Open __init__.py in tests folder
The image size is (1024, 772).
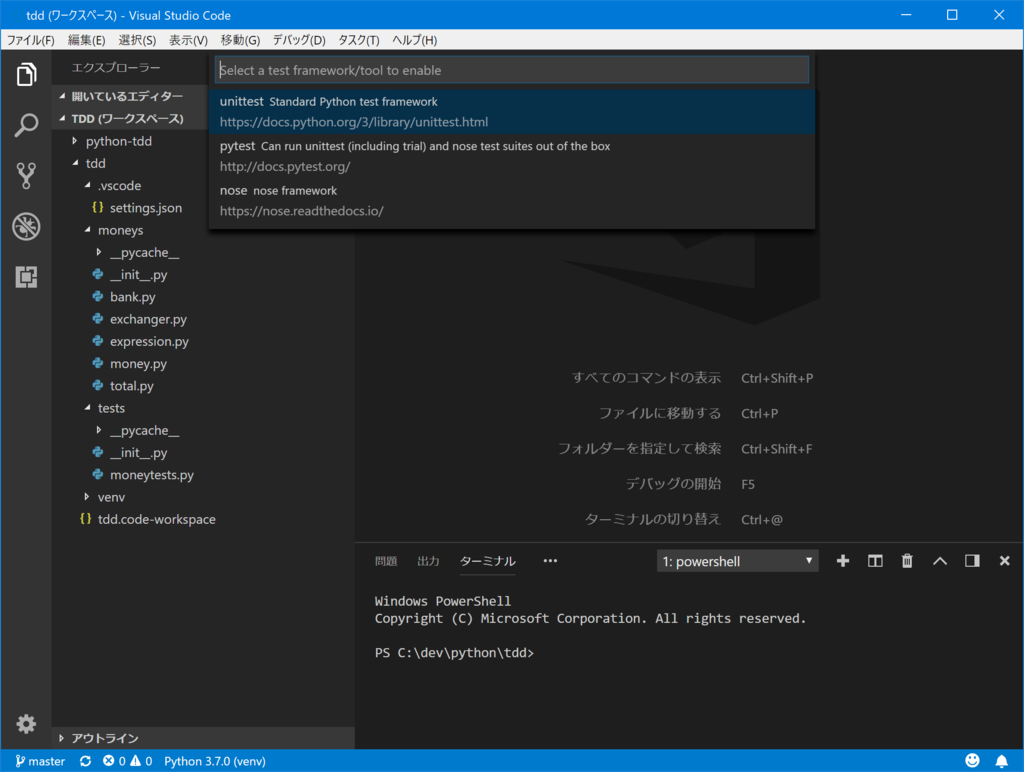(x=138, y=453)
